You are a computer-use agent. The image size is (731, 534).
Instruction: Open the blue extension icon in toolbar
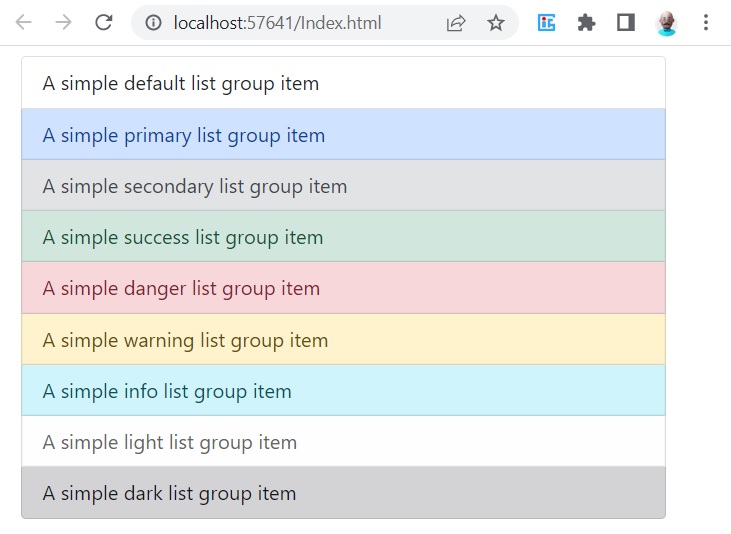click(546, 22)
